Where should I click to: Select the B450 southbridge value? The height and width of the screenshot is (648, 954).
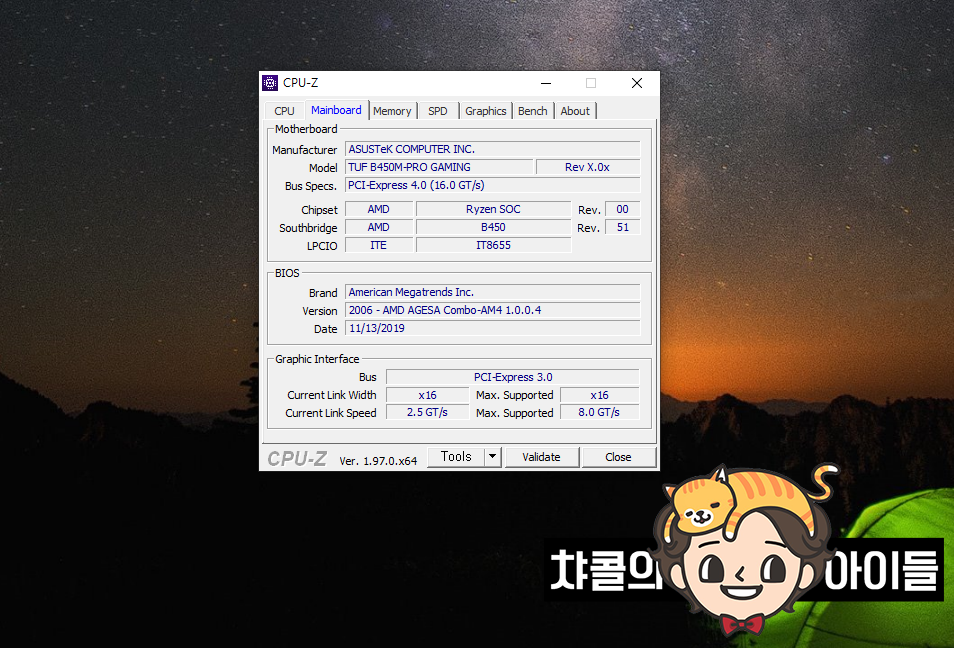click(x=493, y=227)
